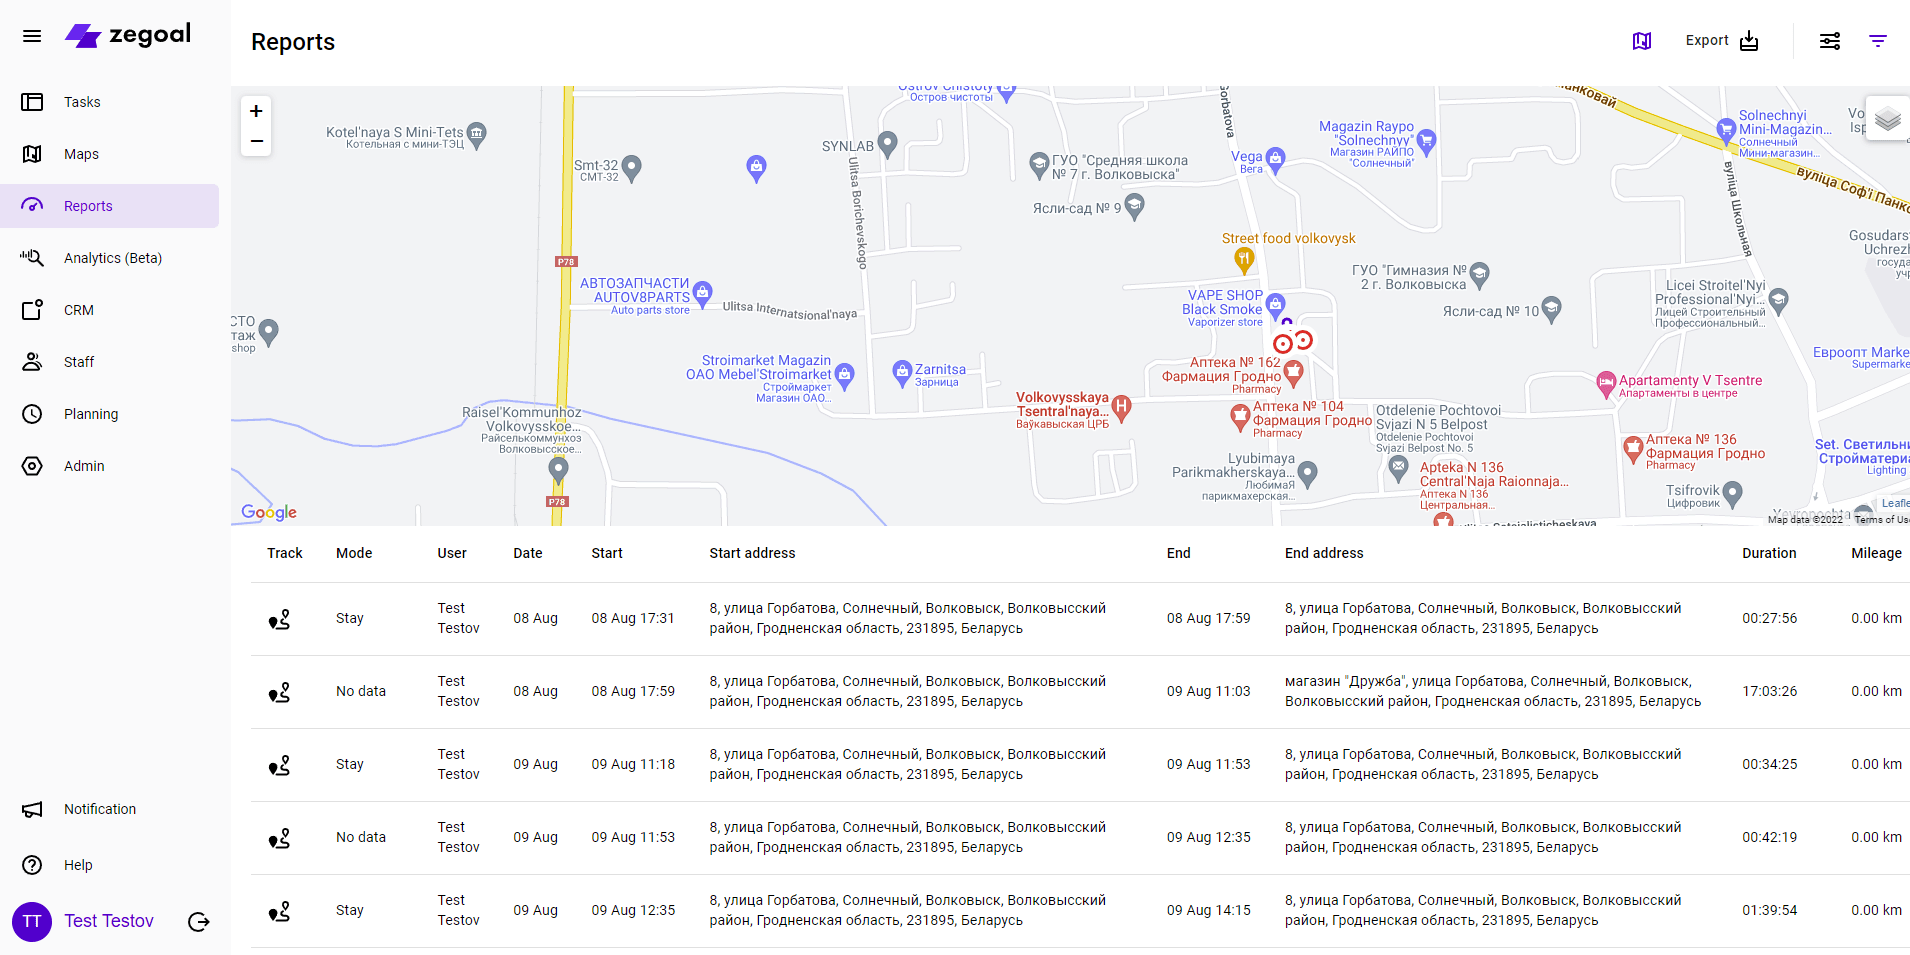Open Notification megaphone icon

pos(32,809)
